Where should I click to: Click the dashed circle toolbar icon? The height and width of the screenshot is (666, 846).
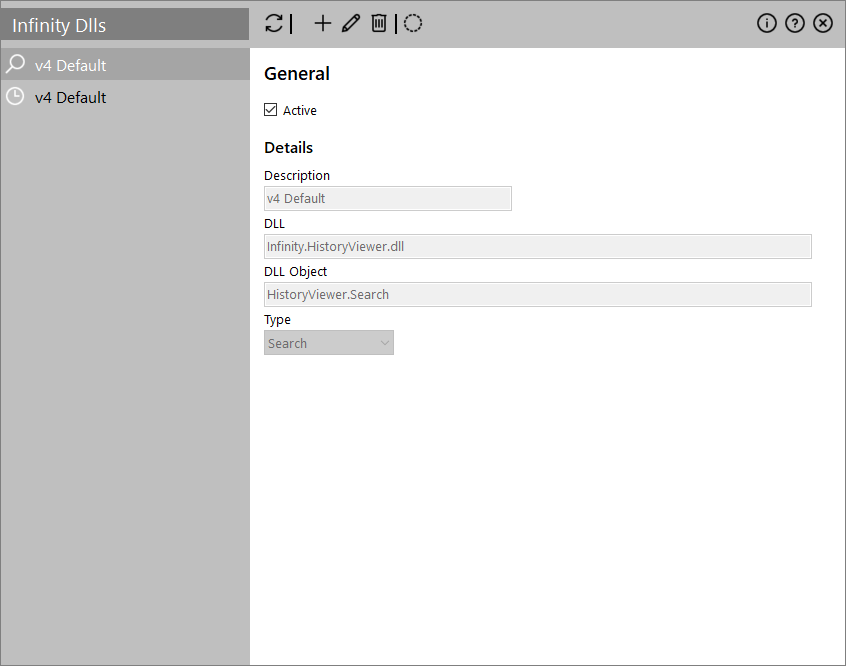click(x=413, y=23)
